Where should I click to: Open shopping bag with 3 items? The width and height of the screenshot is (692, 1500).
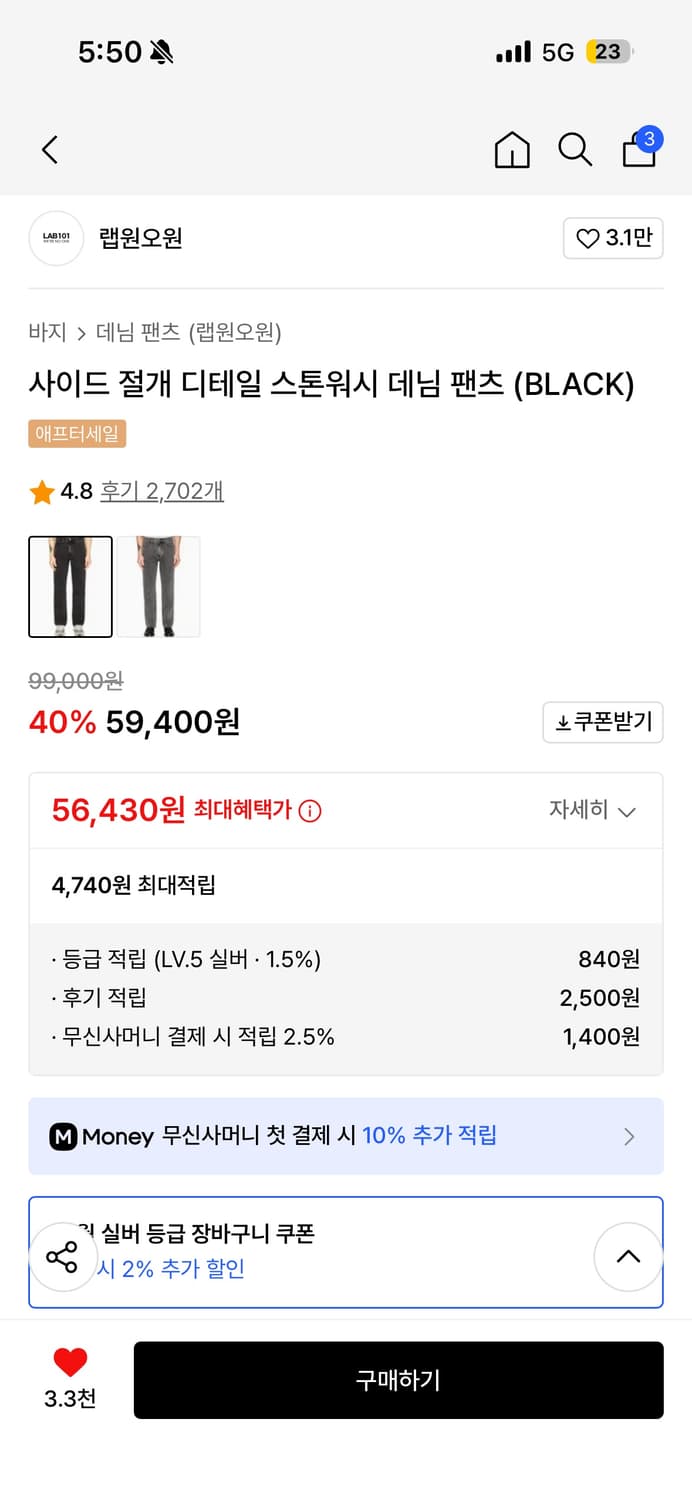[x=640, y=149]
